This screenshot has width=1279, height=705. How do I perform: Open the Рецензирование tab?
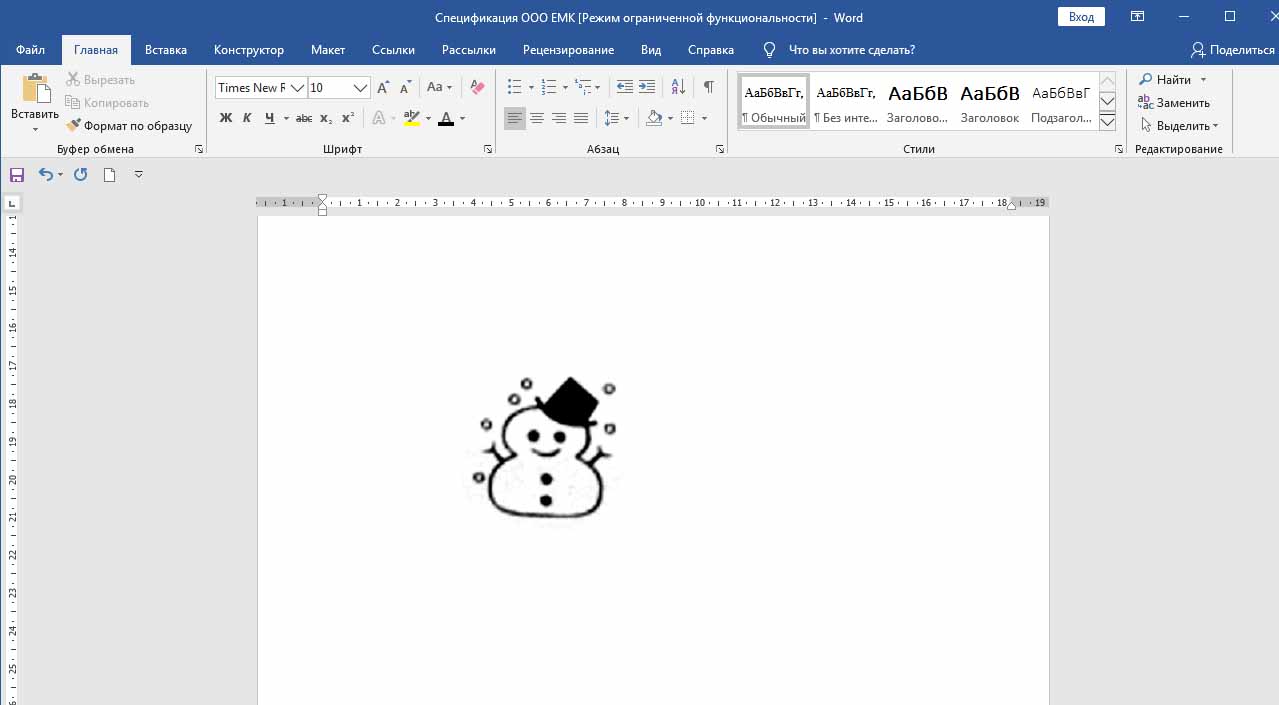pos(568,50)
